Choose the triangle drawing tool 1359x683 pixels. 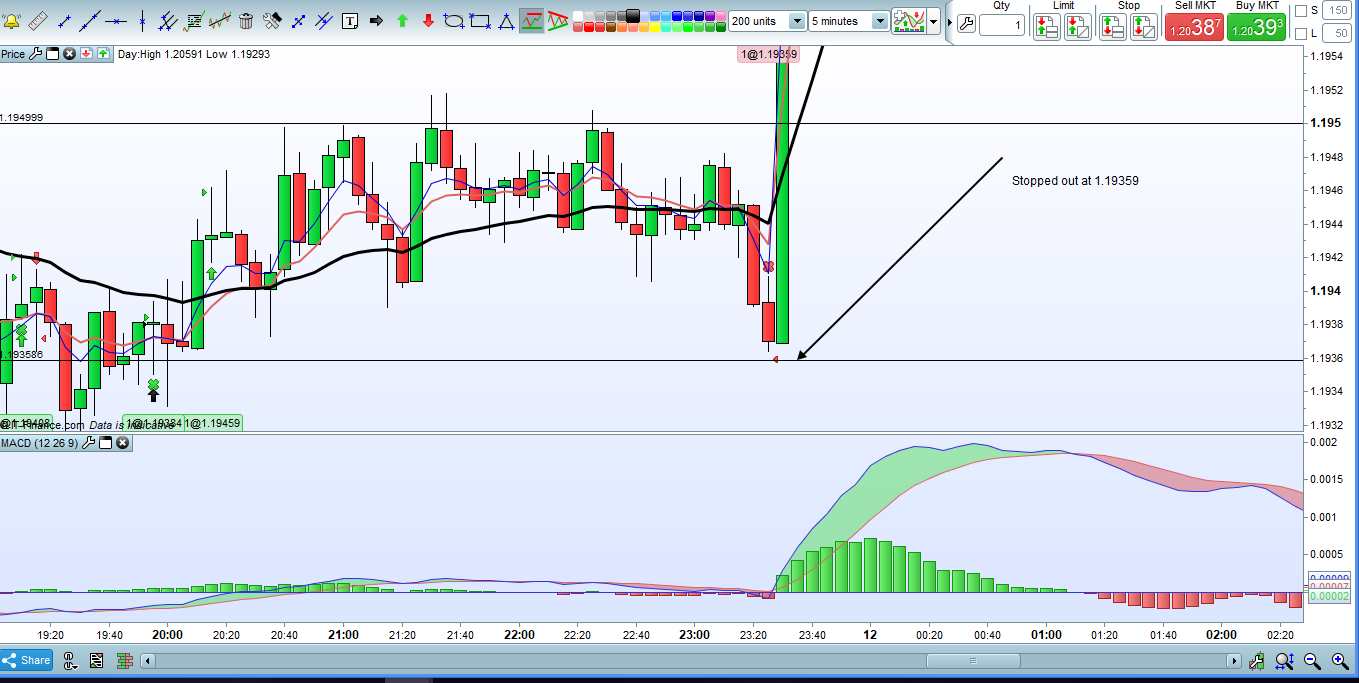click(506, 20)
